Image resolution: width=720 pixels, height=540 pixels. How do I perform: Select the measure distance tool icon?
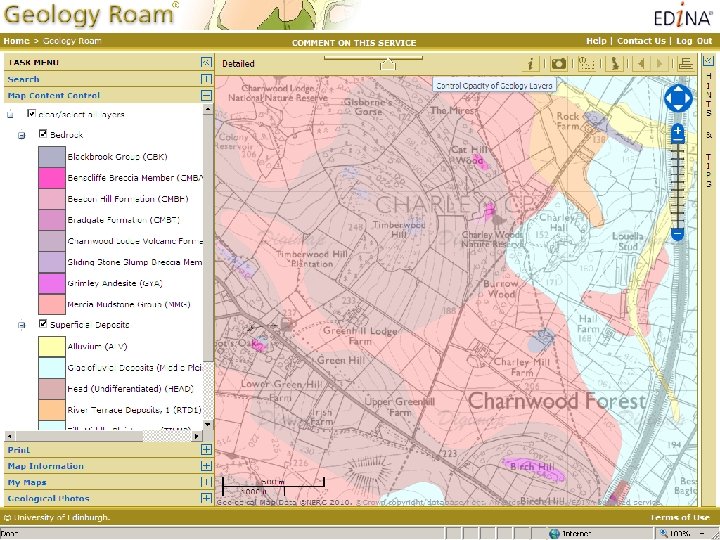tap(586, 64)
